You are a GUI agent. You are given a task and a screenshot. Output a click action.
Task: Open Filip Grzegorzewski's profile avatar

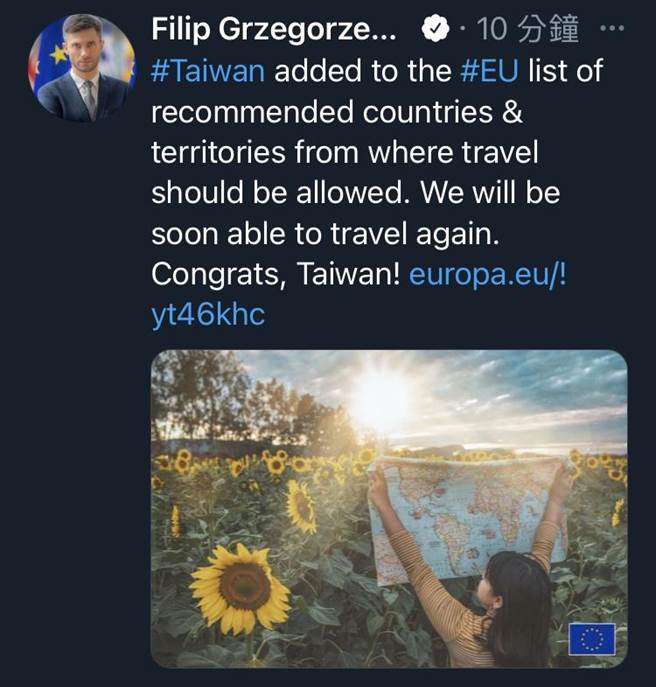point(81,68)
